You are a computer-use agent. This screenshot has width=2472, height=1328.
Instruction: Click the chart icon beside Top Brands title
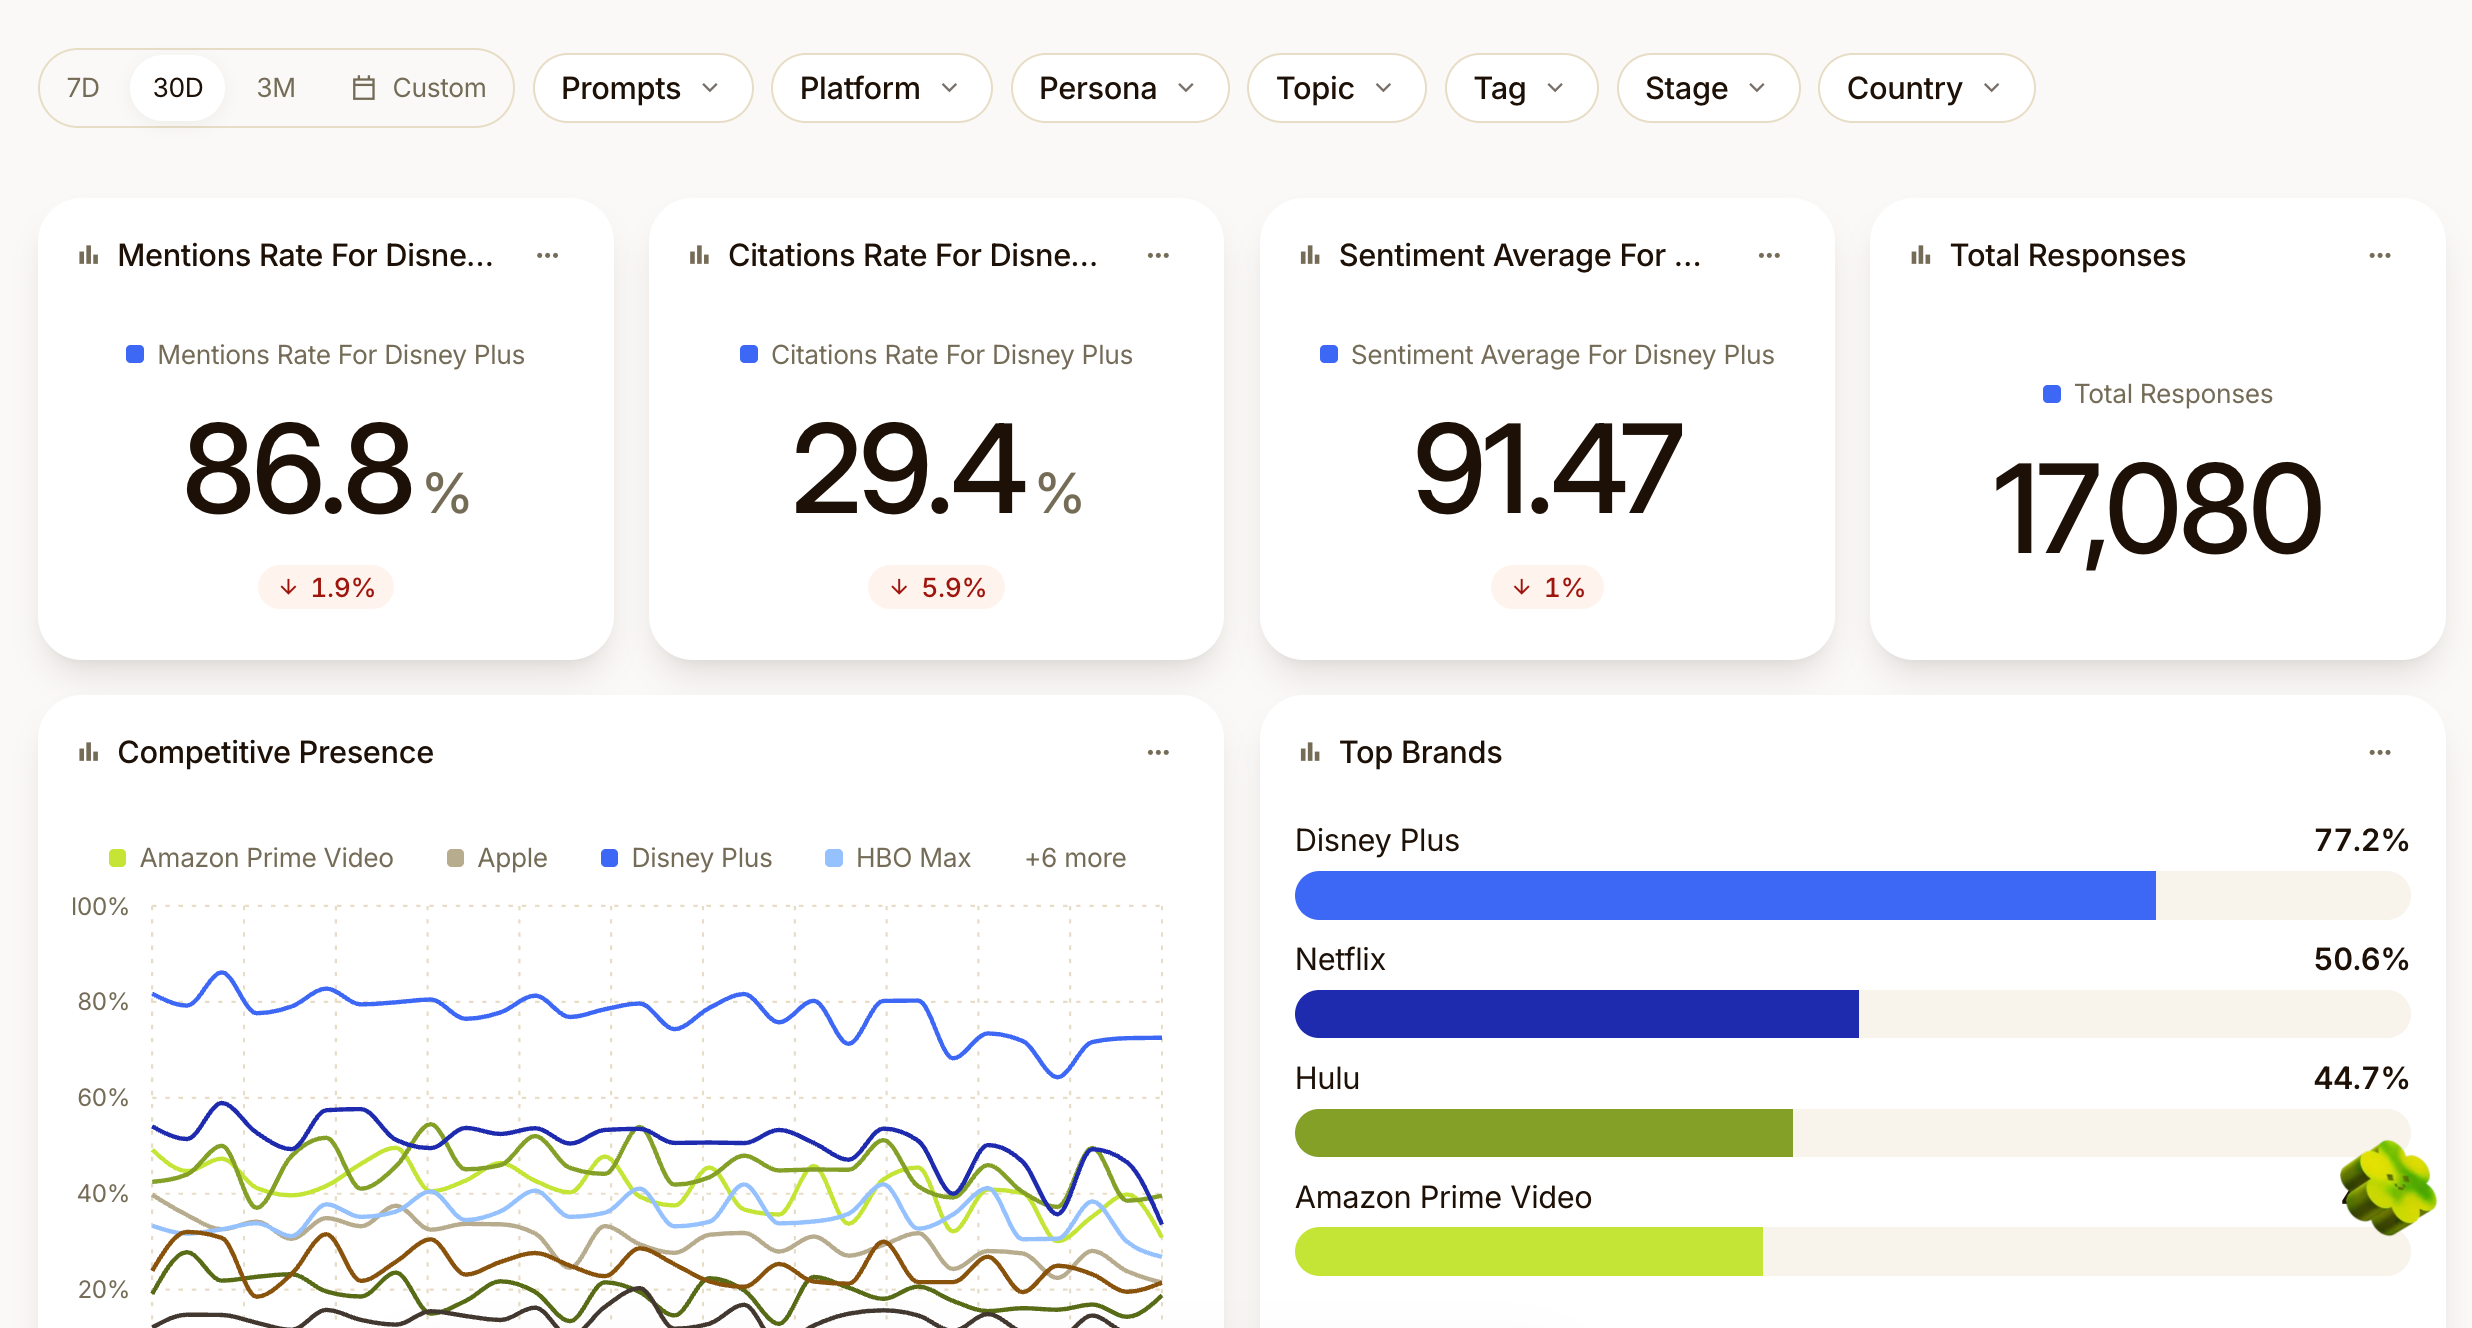tap(1310, 753)
